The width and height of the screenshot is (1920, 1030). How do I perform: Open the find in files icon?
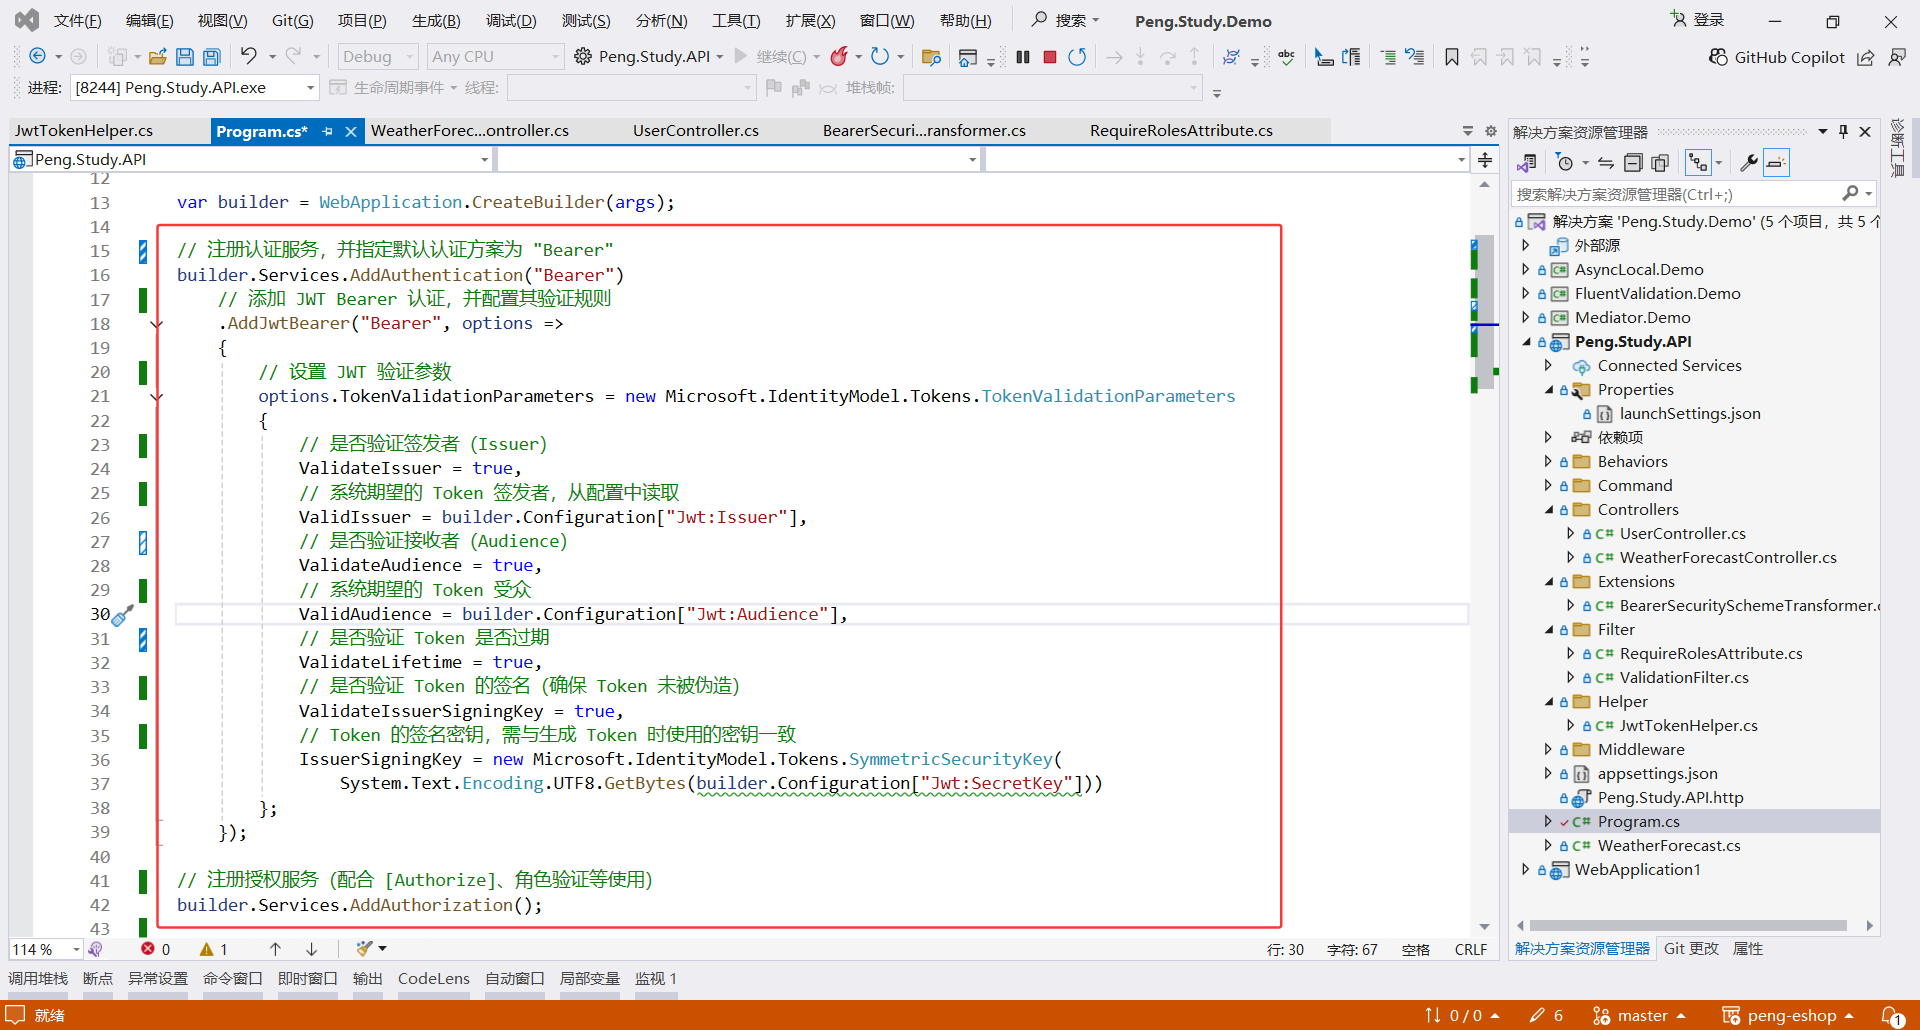point(931,57)
